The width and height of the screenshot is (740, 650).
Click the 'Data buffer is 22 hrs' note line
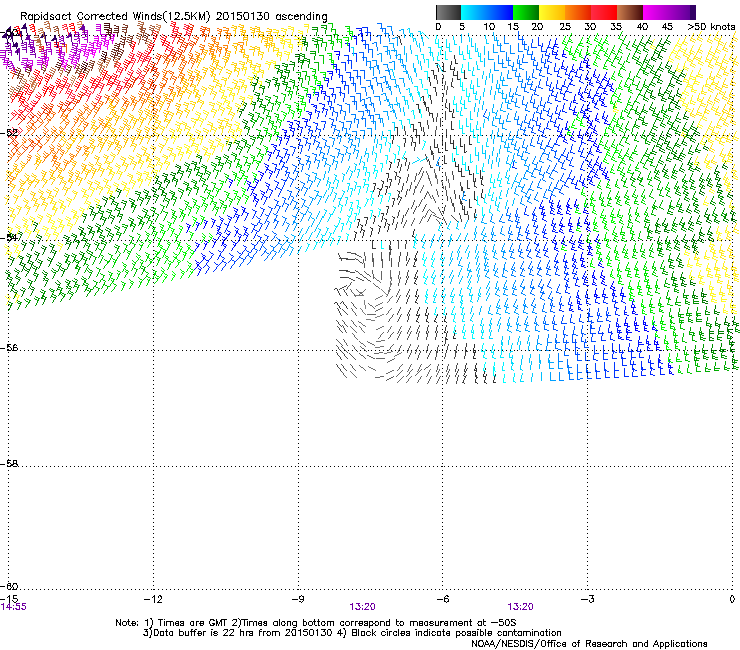click(x=352, y=633)
